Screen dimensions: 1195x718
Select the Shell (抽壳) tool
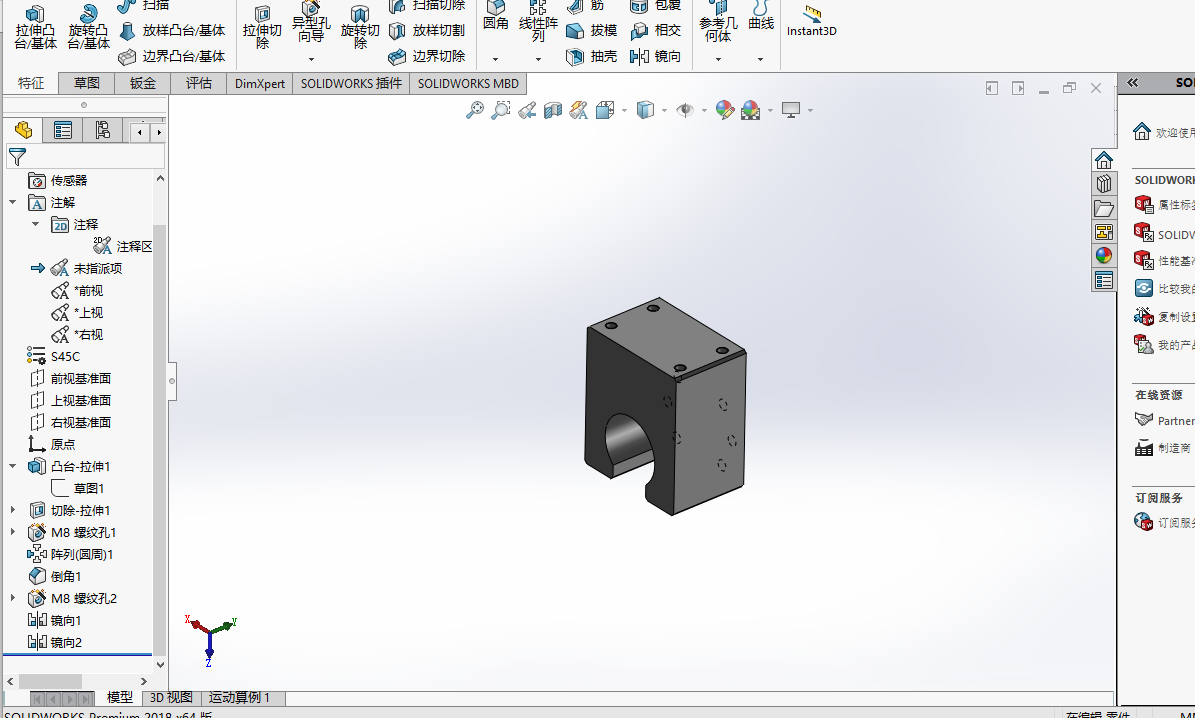coord(591,56)
